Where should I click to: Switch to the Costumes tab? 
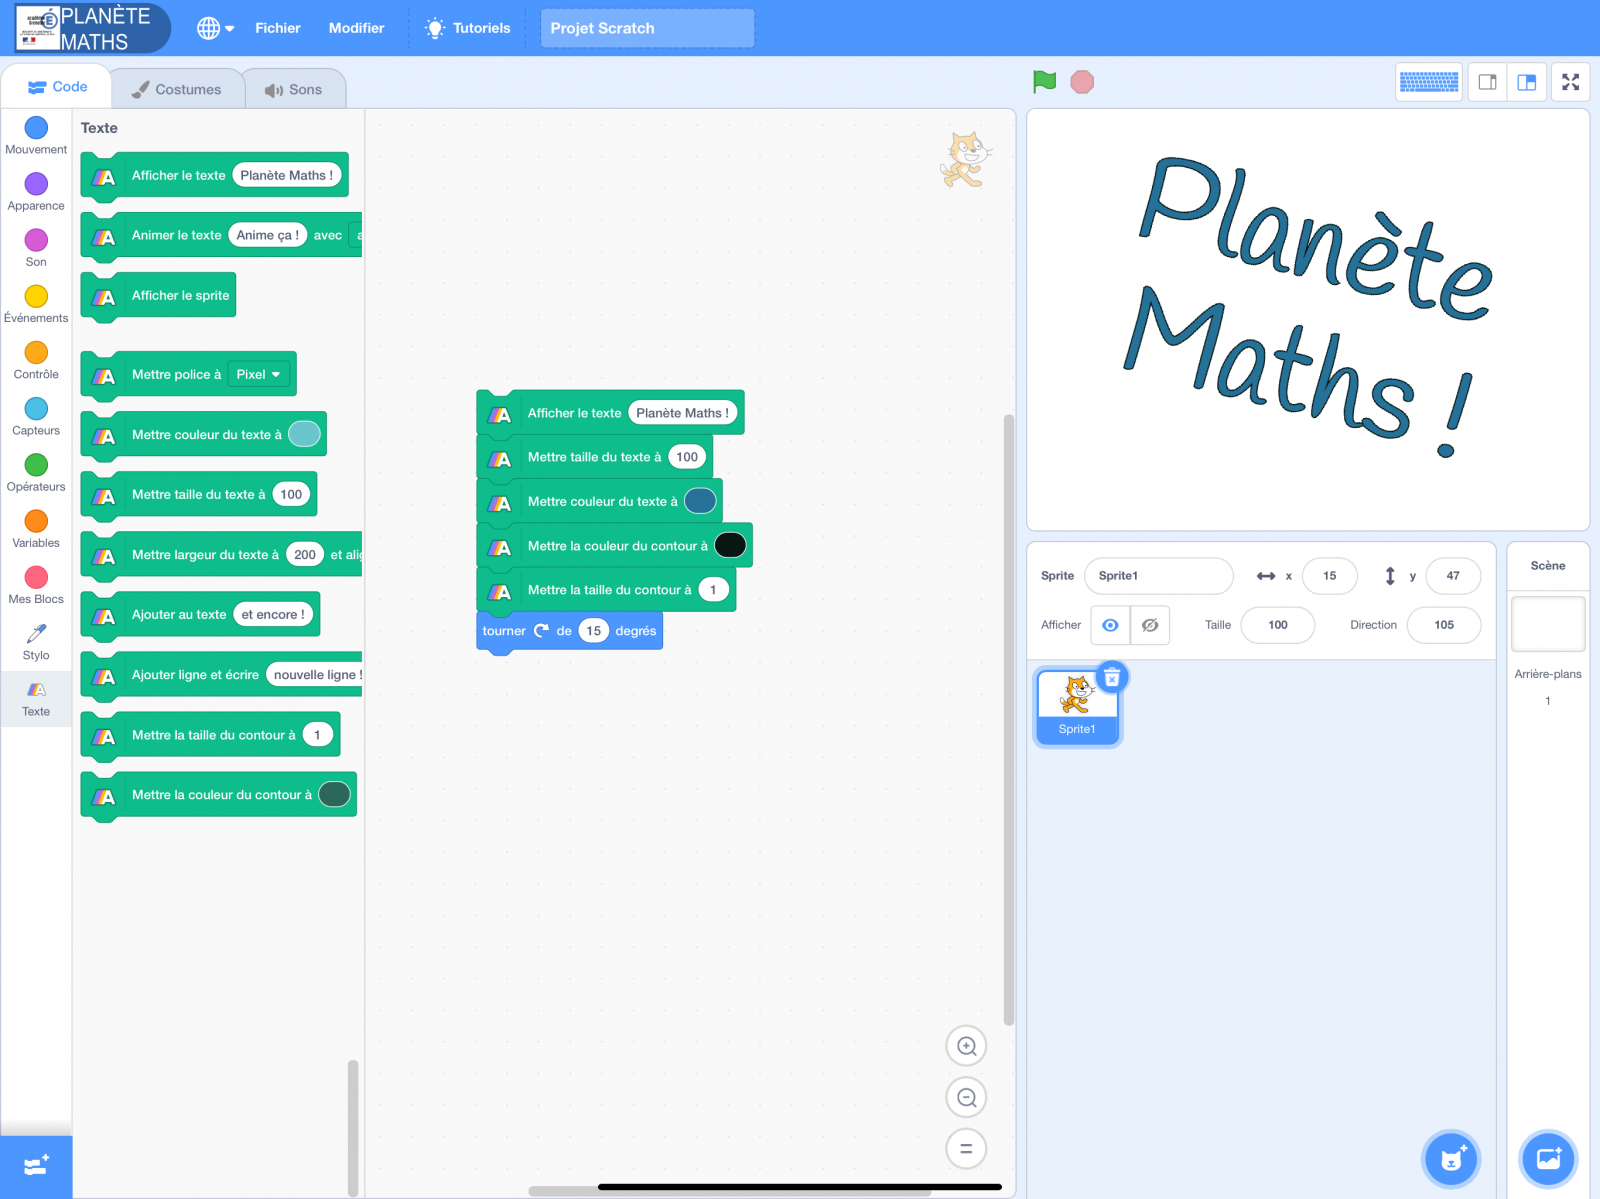(x=177, y=89)
